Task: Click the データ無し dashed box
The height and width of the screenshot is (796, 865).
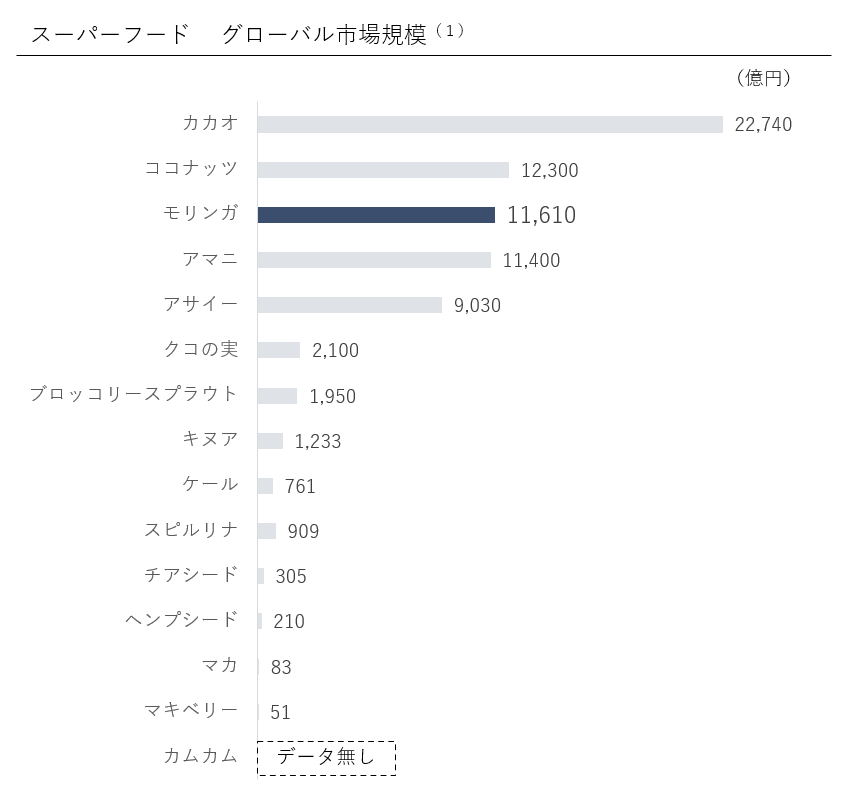Action: pyautogui.click(x=326, y=758)
